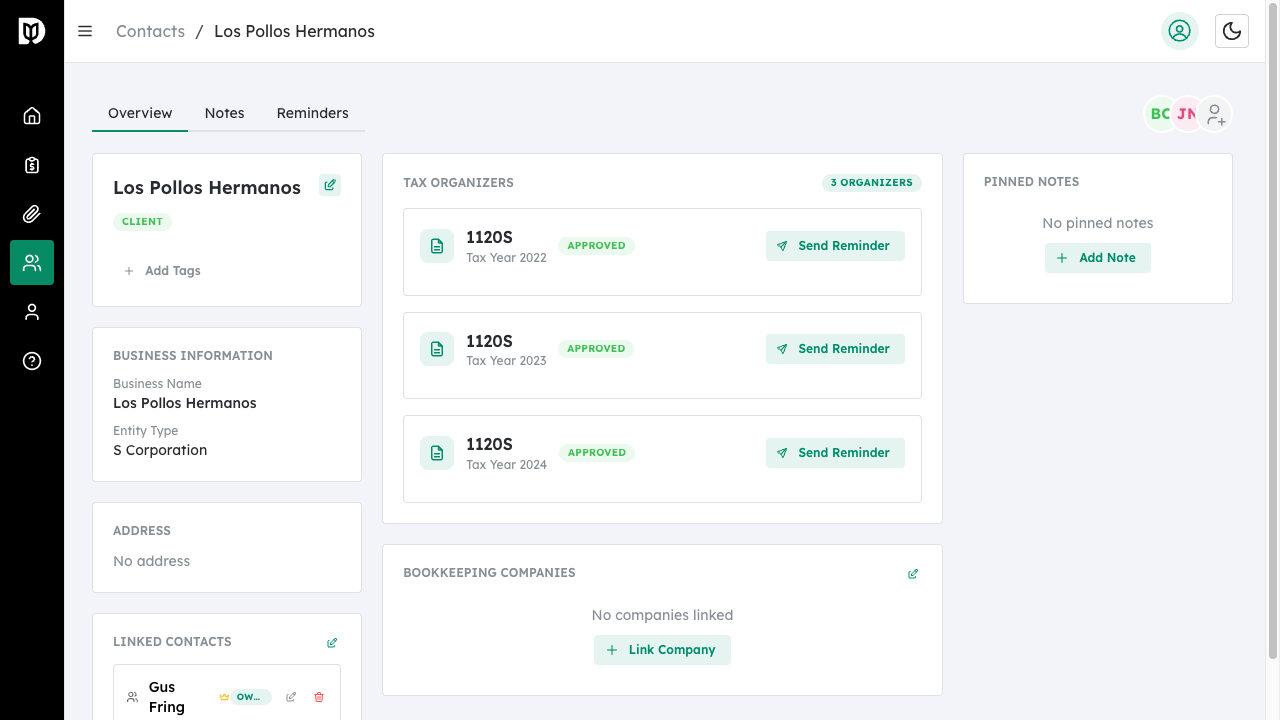This screenshot has width=1280, height=720.
Task: Open the edit icon on Bookkeeping Companies panel
Action: 912,573
